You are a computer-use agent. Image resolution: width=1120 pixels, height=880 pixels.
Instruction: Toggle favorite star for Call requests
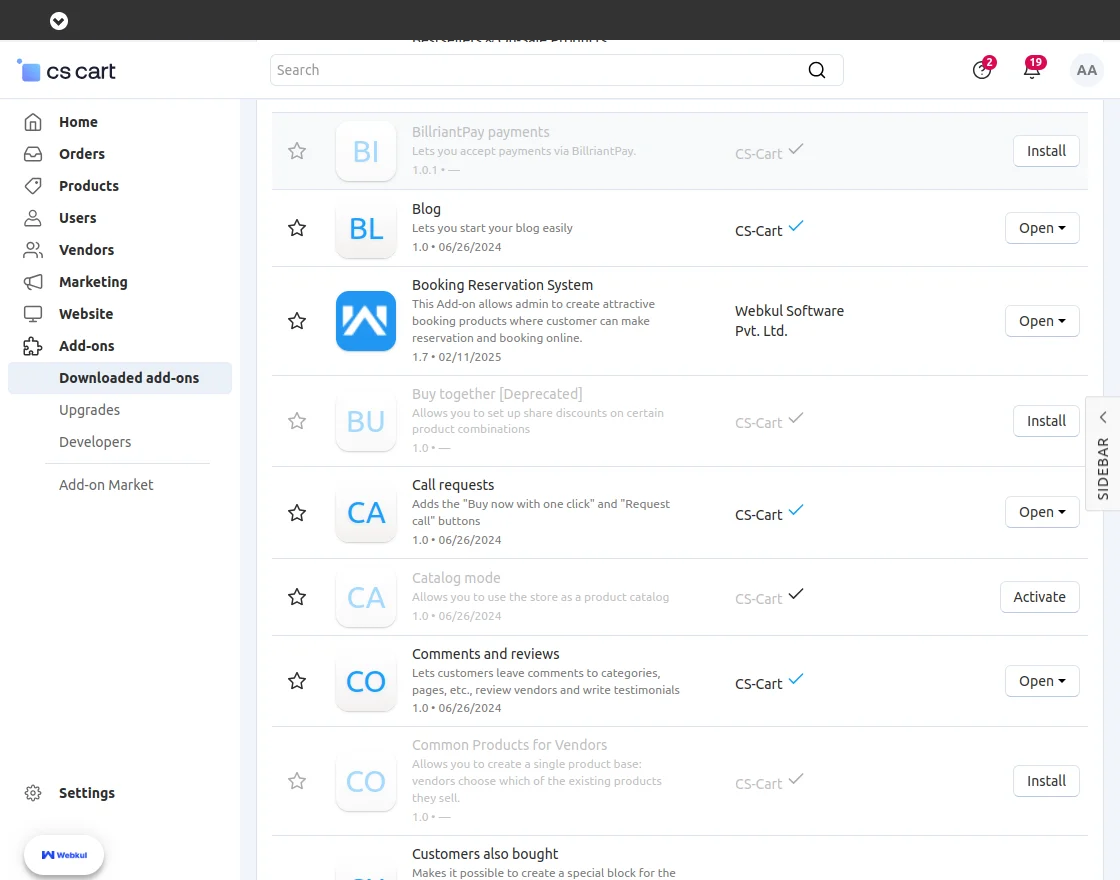click(x=297, y=513)
